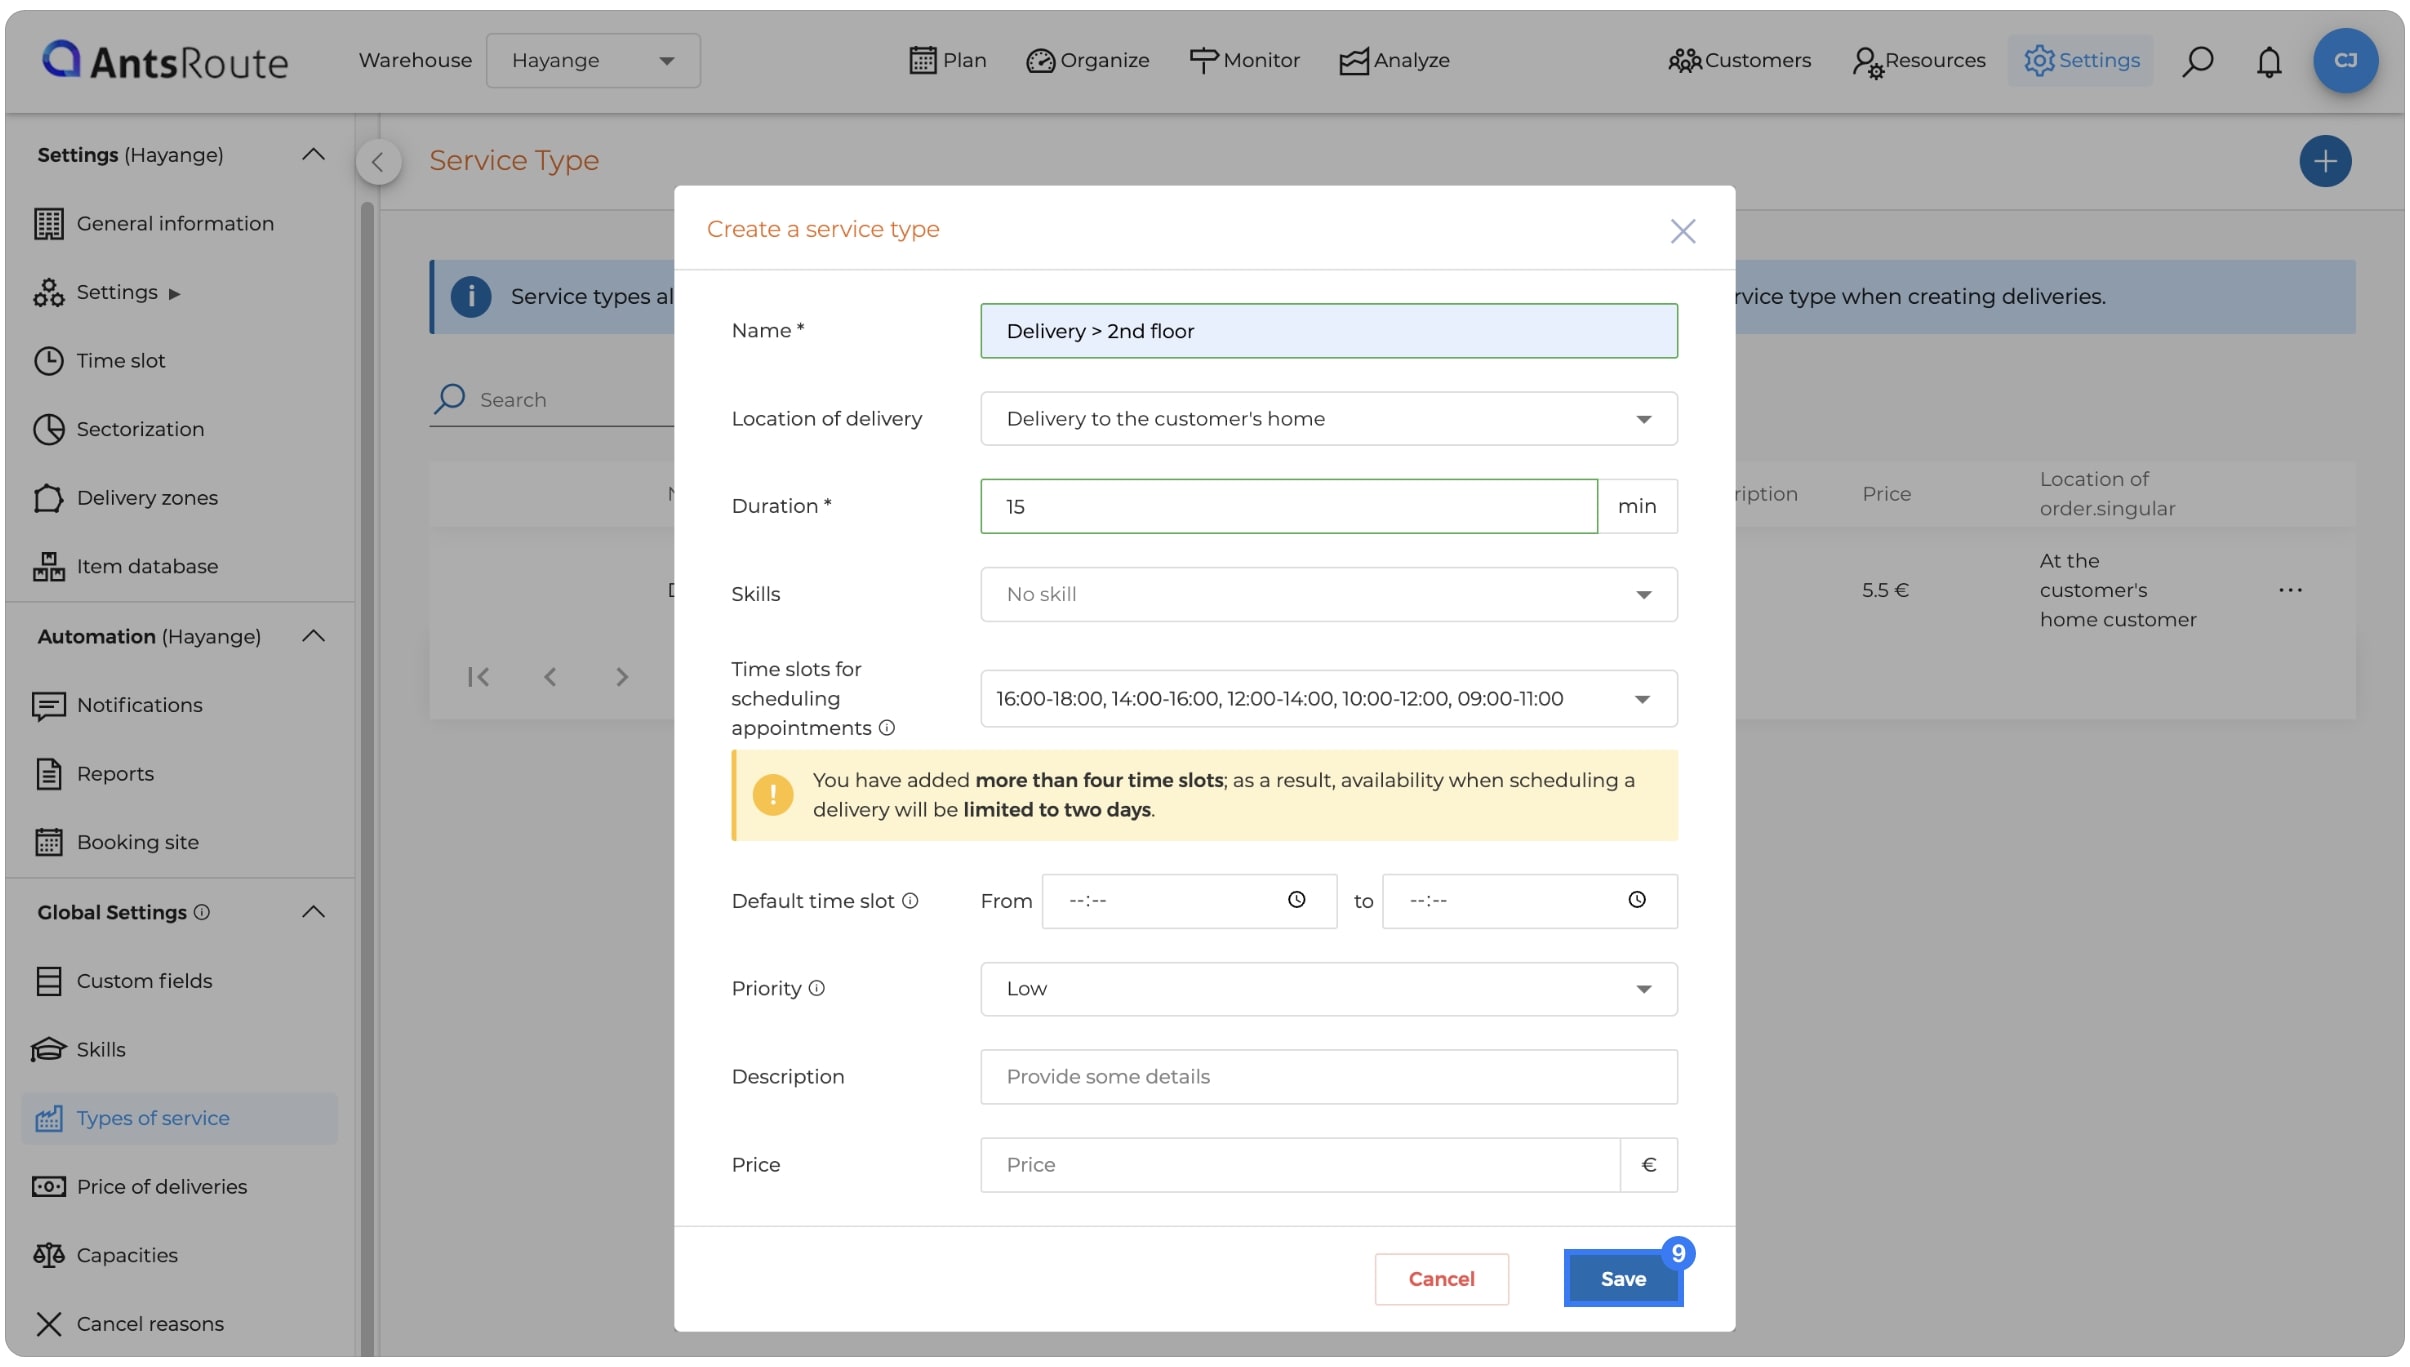Open the CJ user avatar menu

2345,60
